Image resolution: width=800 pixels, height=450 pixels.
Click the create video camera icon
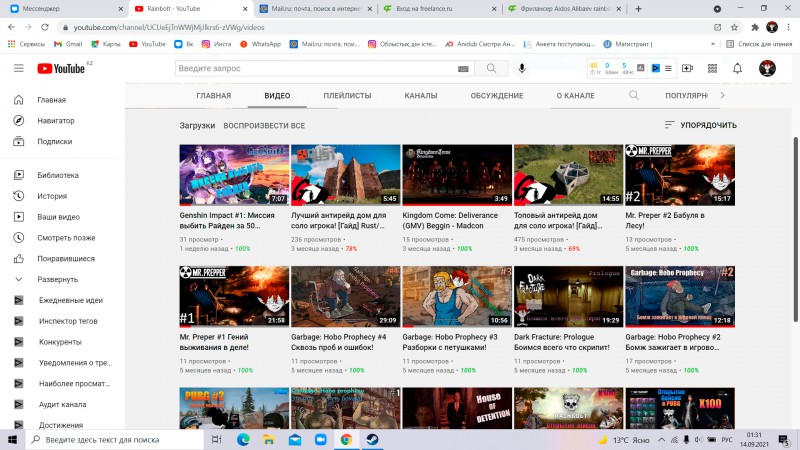(687, 68)
